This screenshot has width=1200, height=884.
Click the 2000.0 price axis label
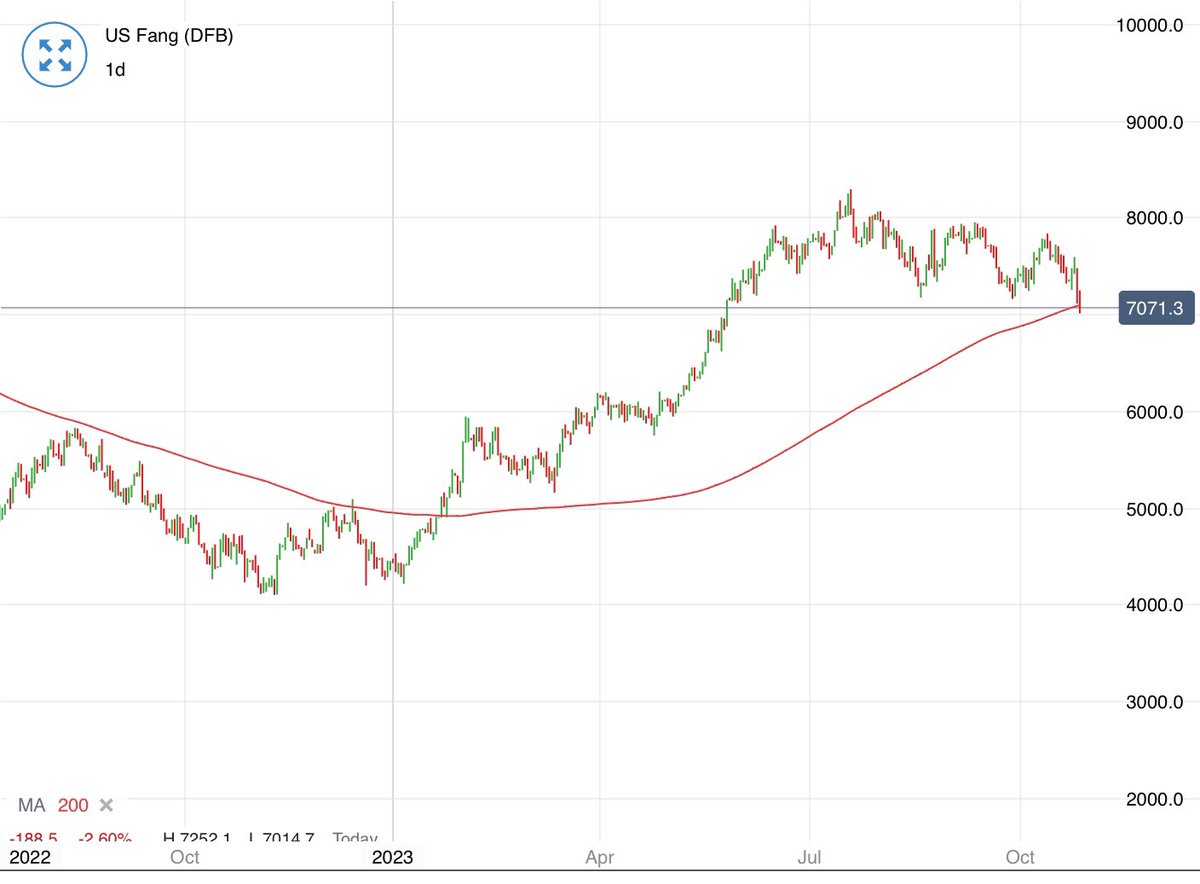[1155, 799]
